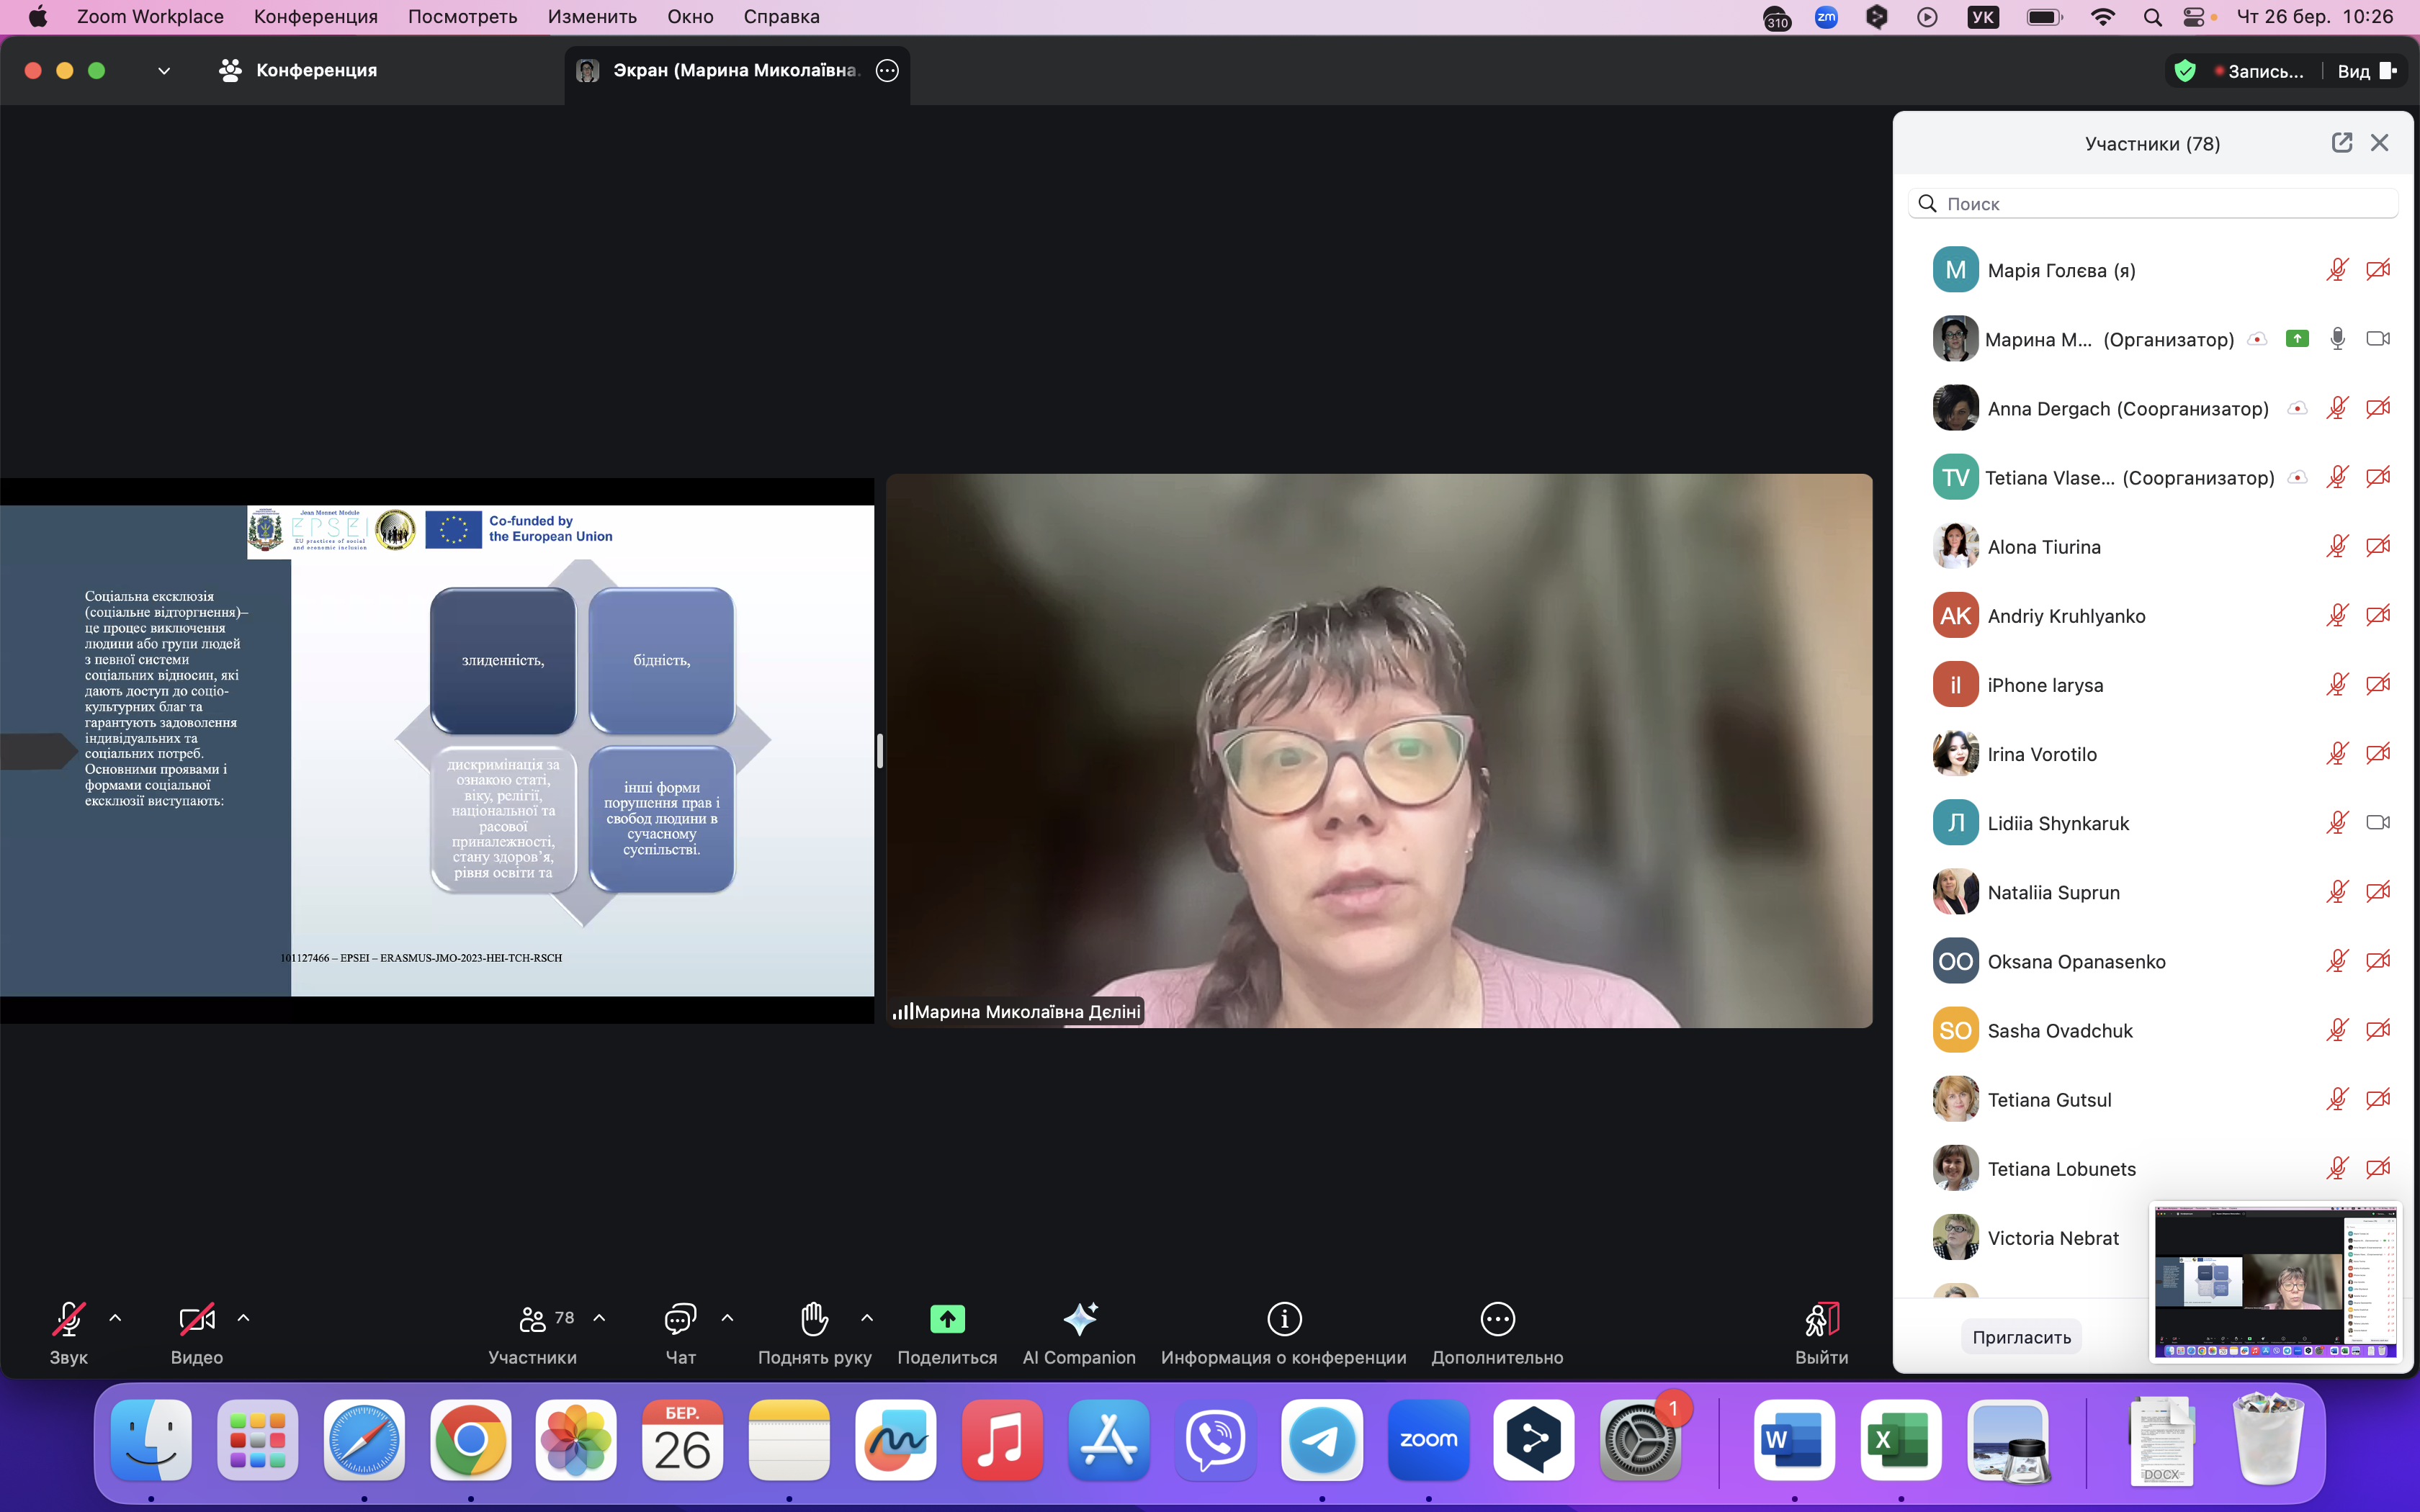Image resolution: width=2420 pixels, height=1512 pixels.
Task: Click the divider handle between slide and video
Action: [880, 750]
